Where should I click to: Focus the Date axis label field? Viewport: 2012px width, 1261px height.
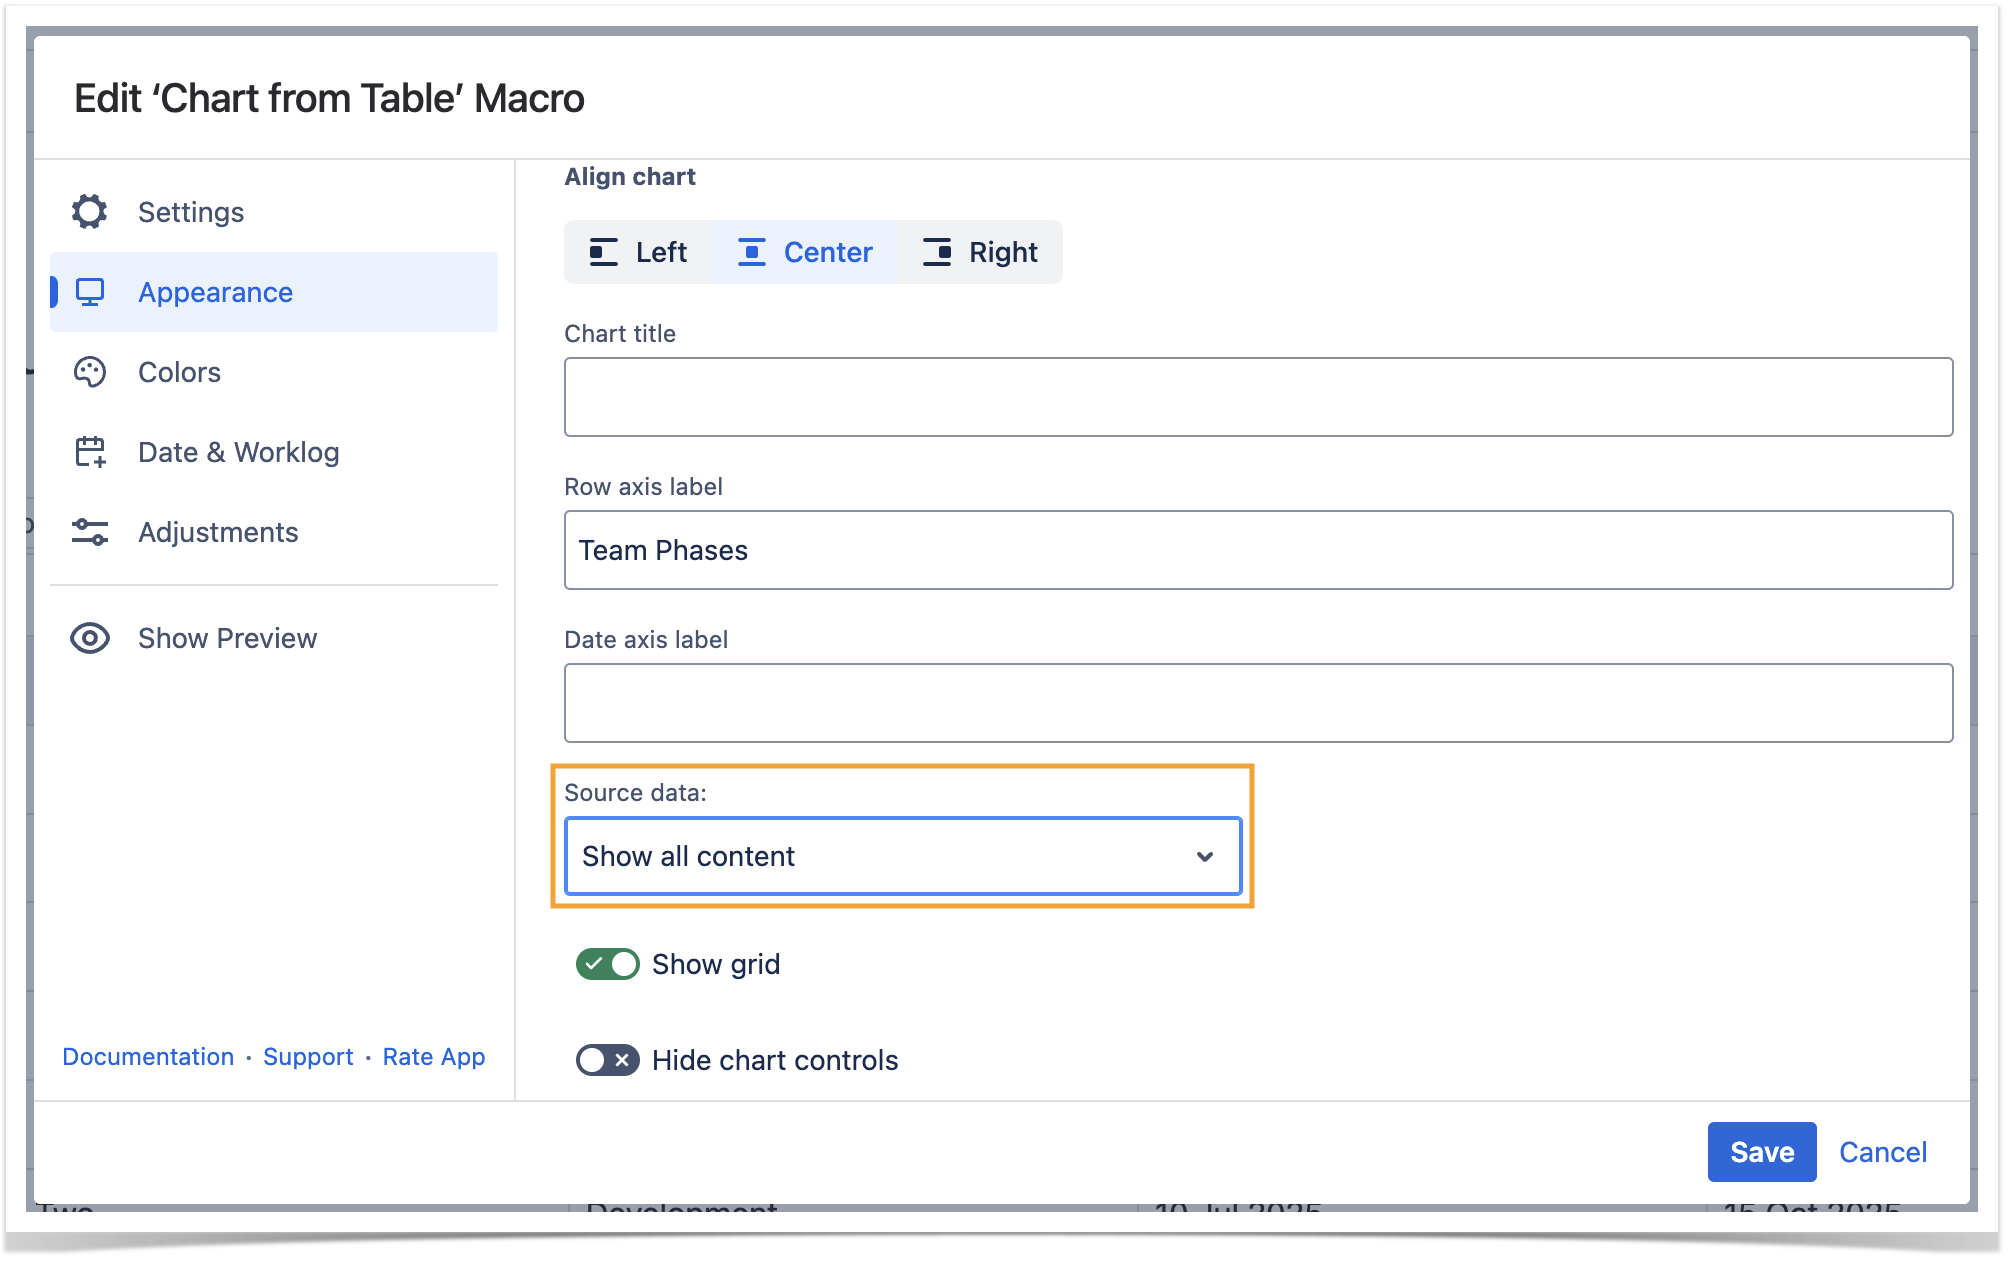pyautogui.click(x=1257, y=703)
